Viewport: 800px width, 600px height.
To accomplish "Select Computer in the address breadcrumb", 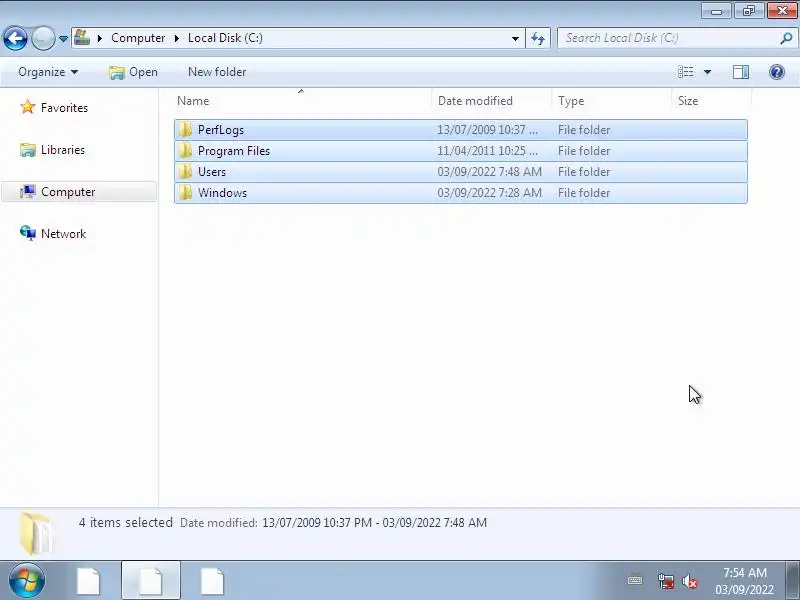I will click(138, 38).
